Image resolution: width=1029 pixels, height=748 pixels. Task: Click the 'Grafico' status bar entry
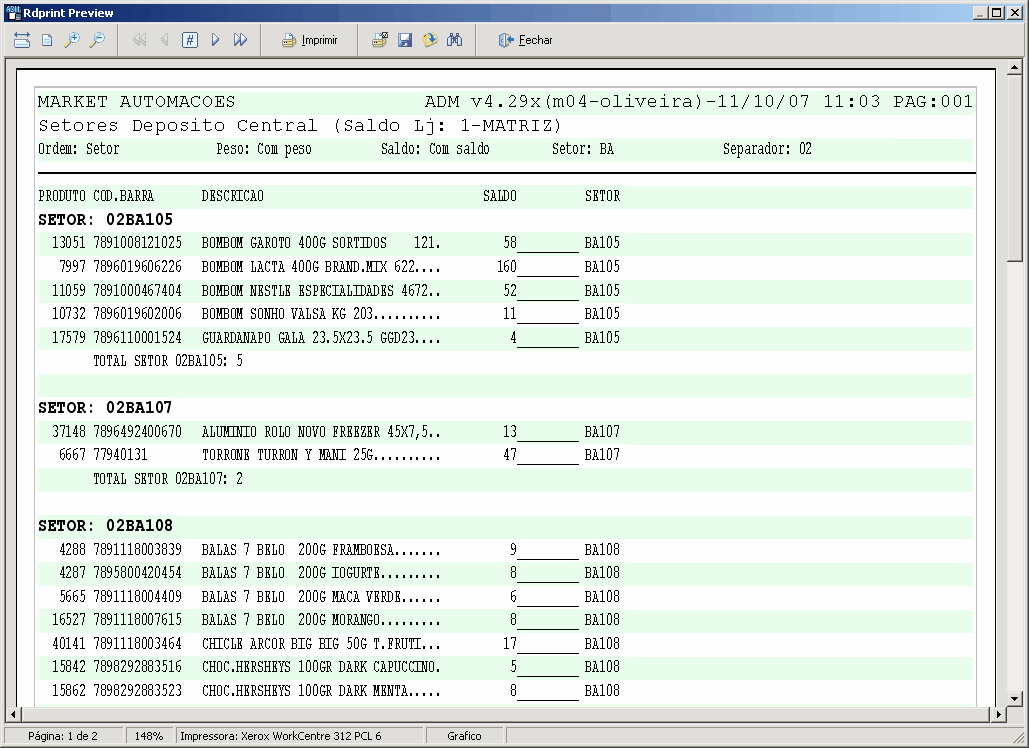coord(465,736)
